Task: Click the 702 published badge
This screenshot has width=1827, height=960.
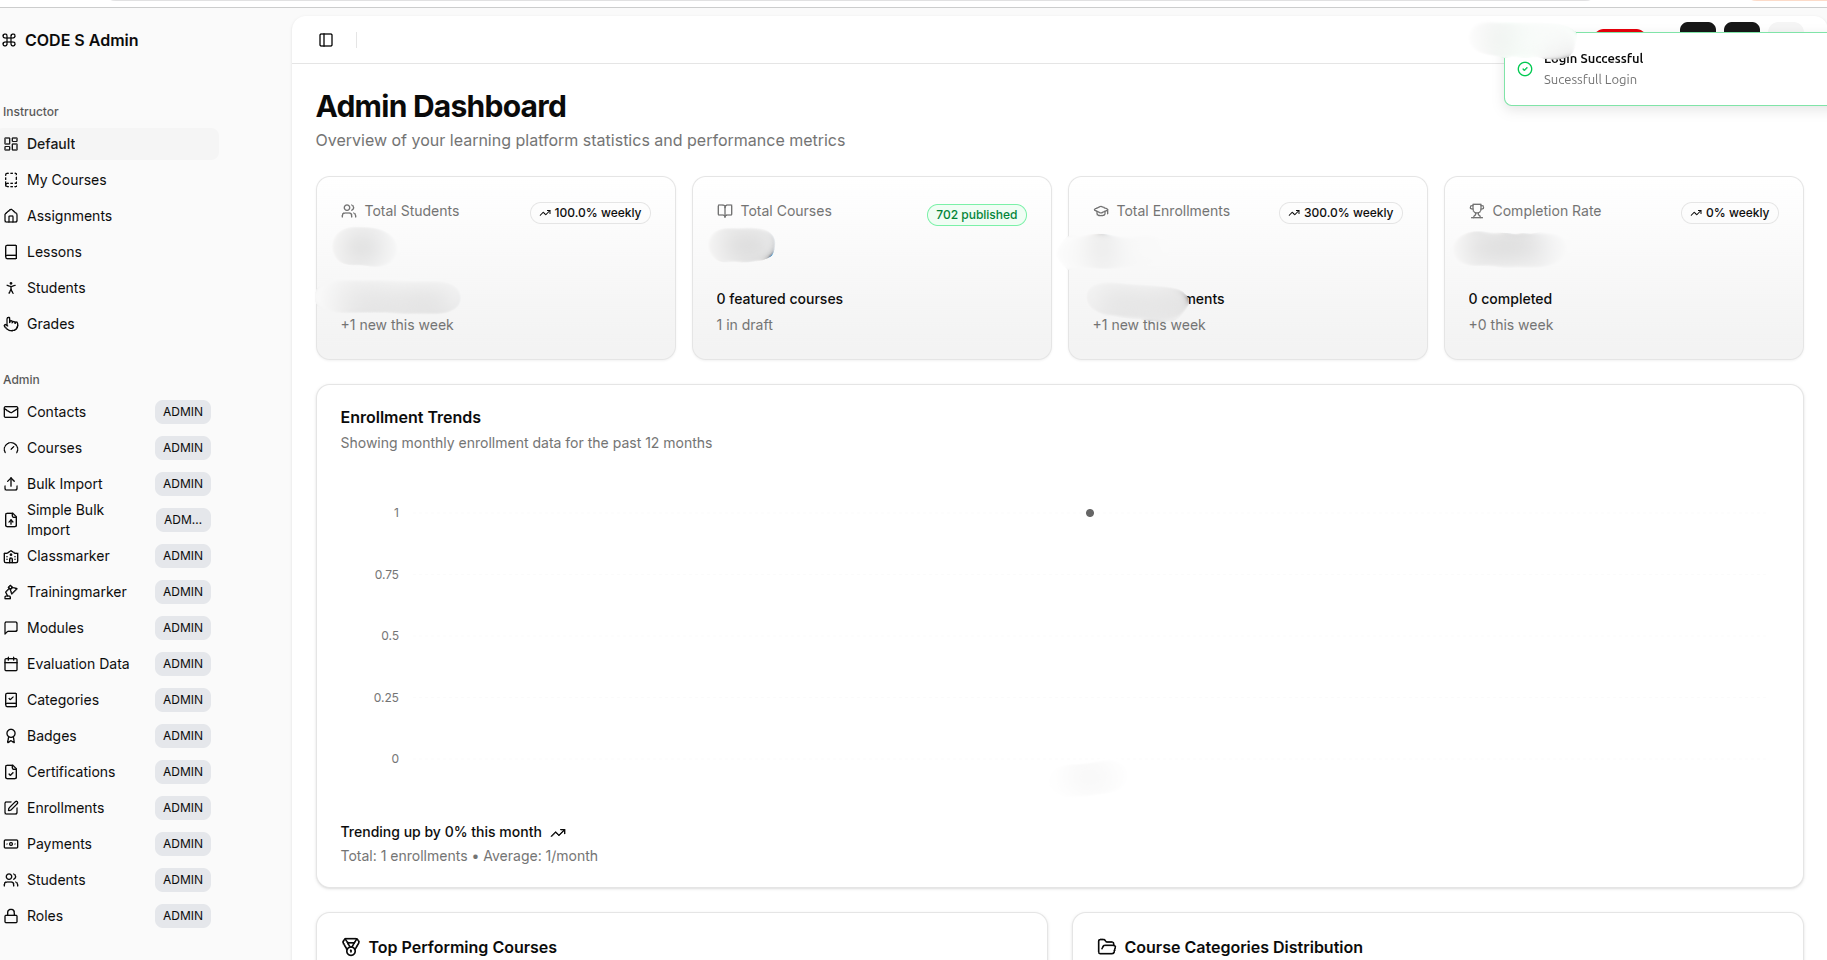Action: (976, 214)
